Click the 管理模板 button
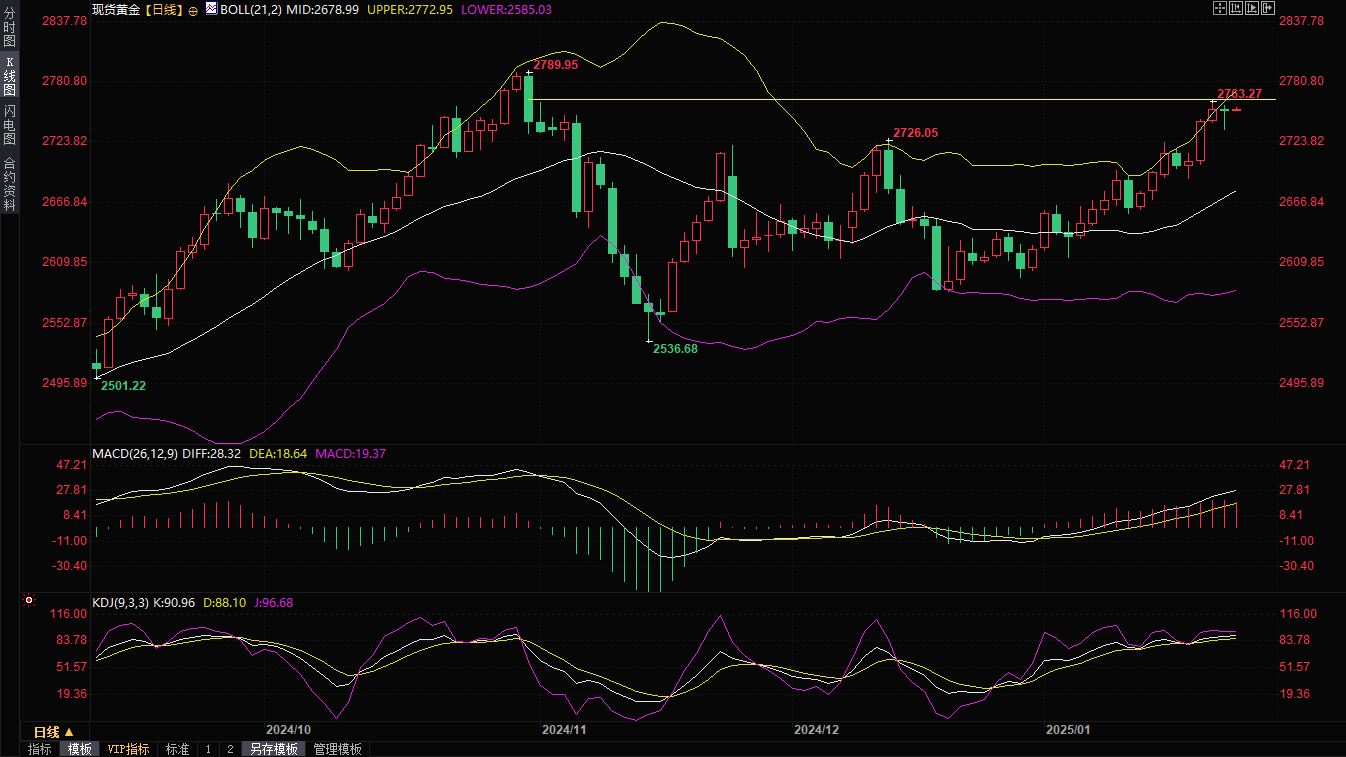Image resolution: width=1346 pixels, height=757 pixels. (337, 749)
